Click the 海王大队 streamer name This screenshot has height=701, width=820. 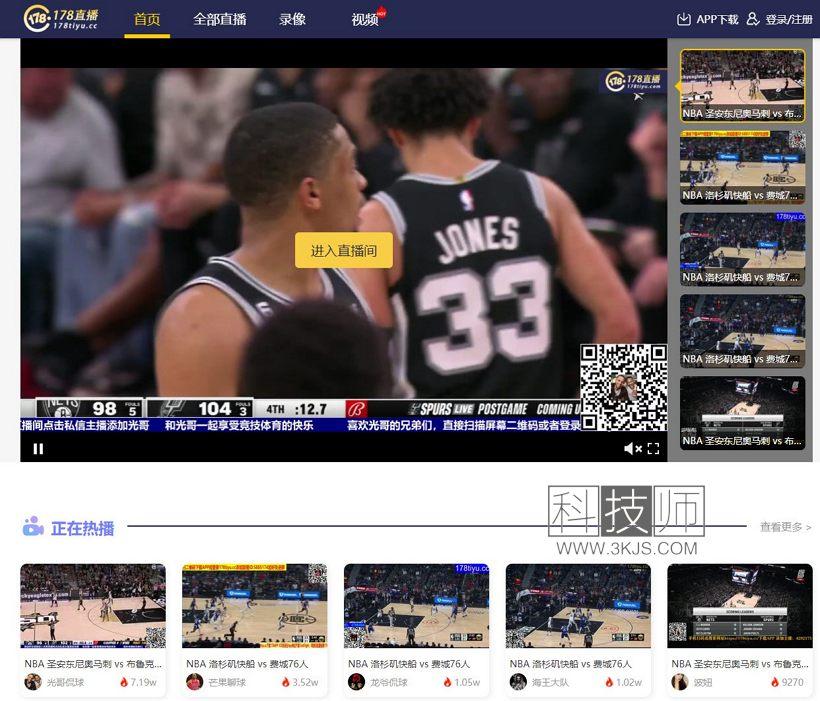coord(550,682)
